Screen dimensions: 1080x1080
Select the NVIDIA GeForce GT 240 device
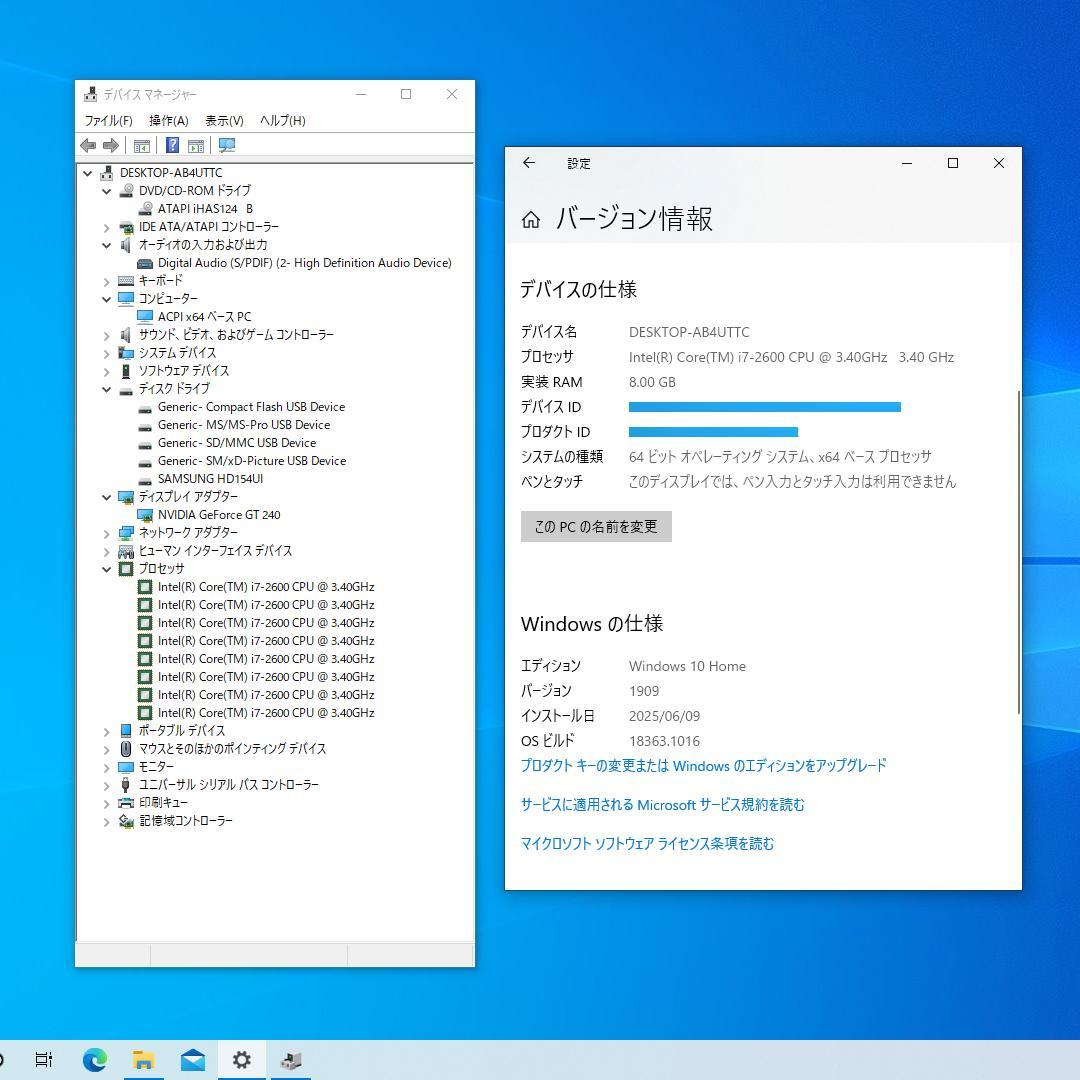pyautogui.click(x=216, y=515)
